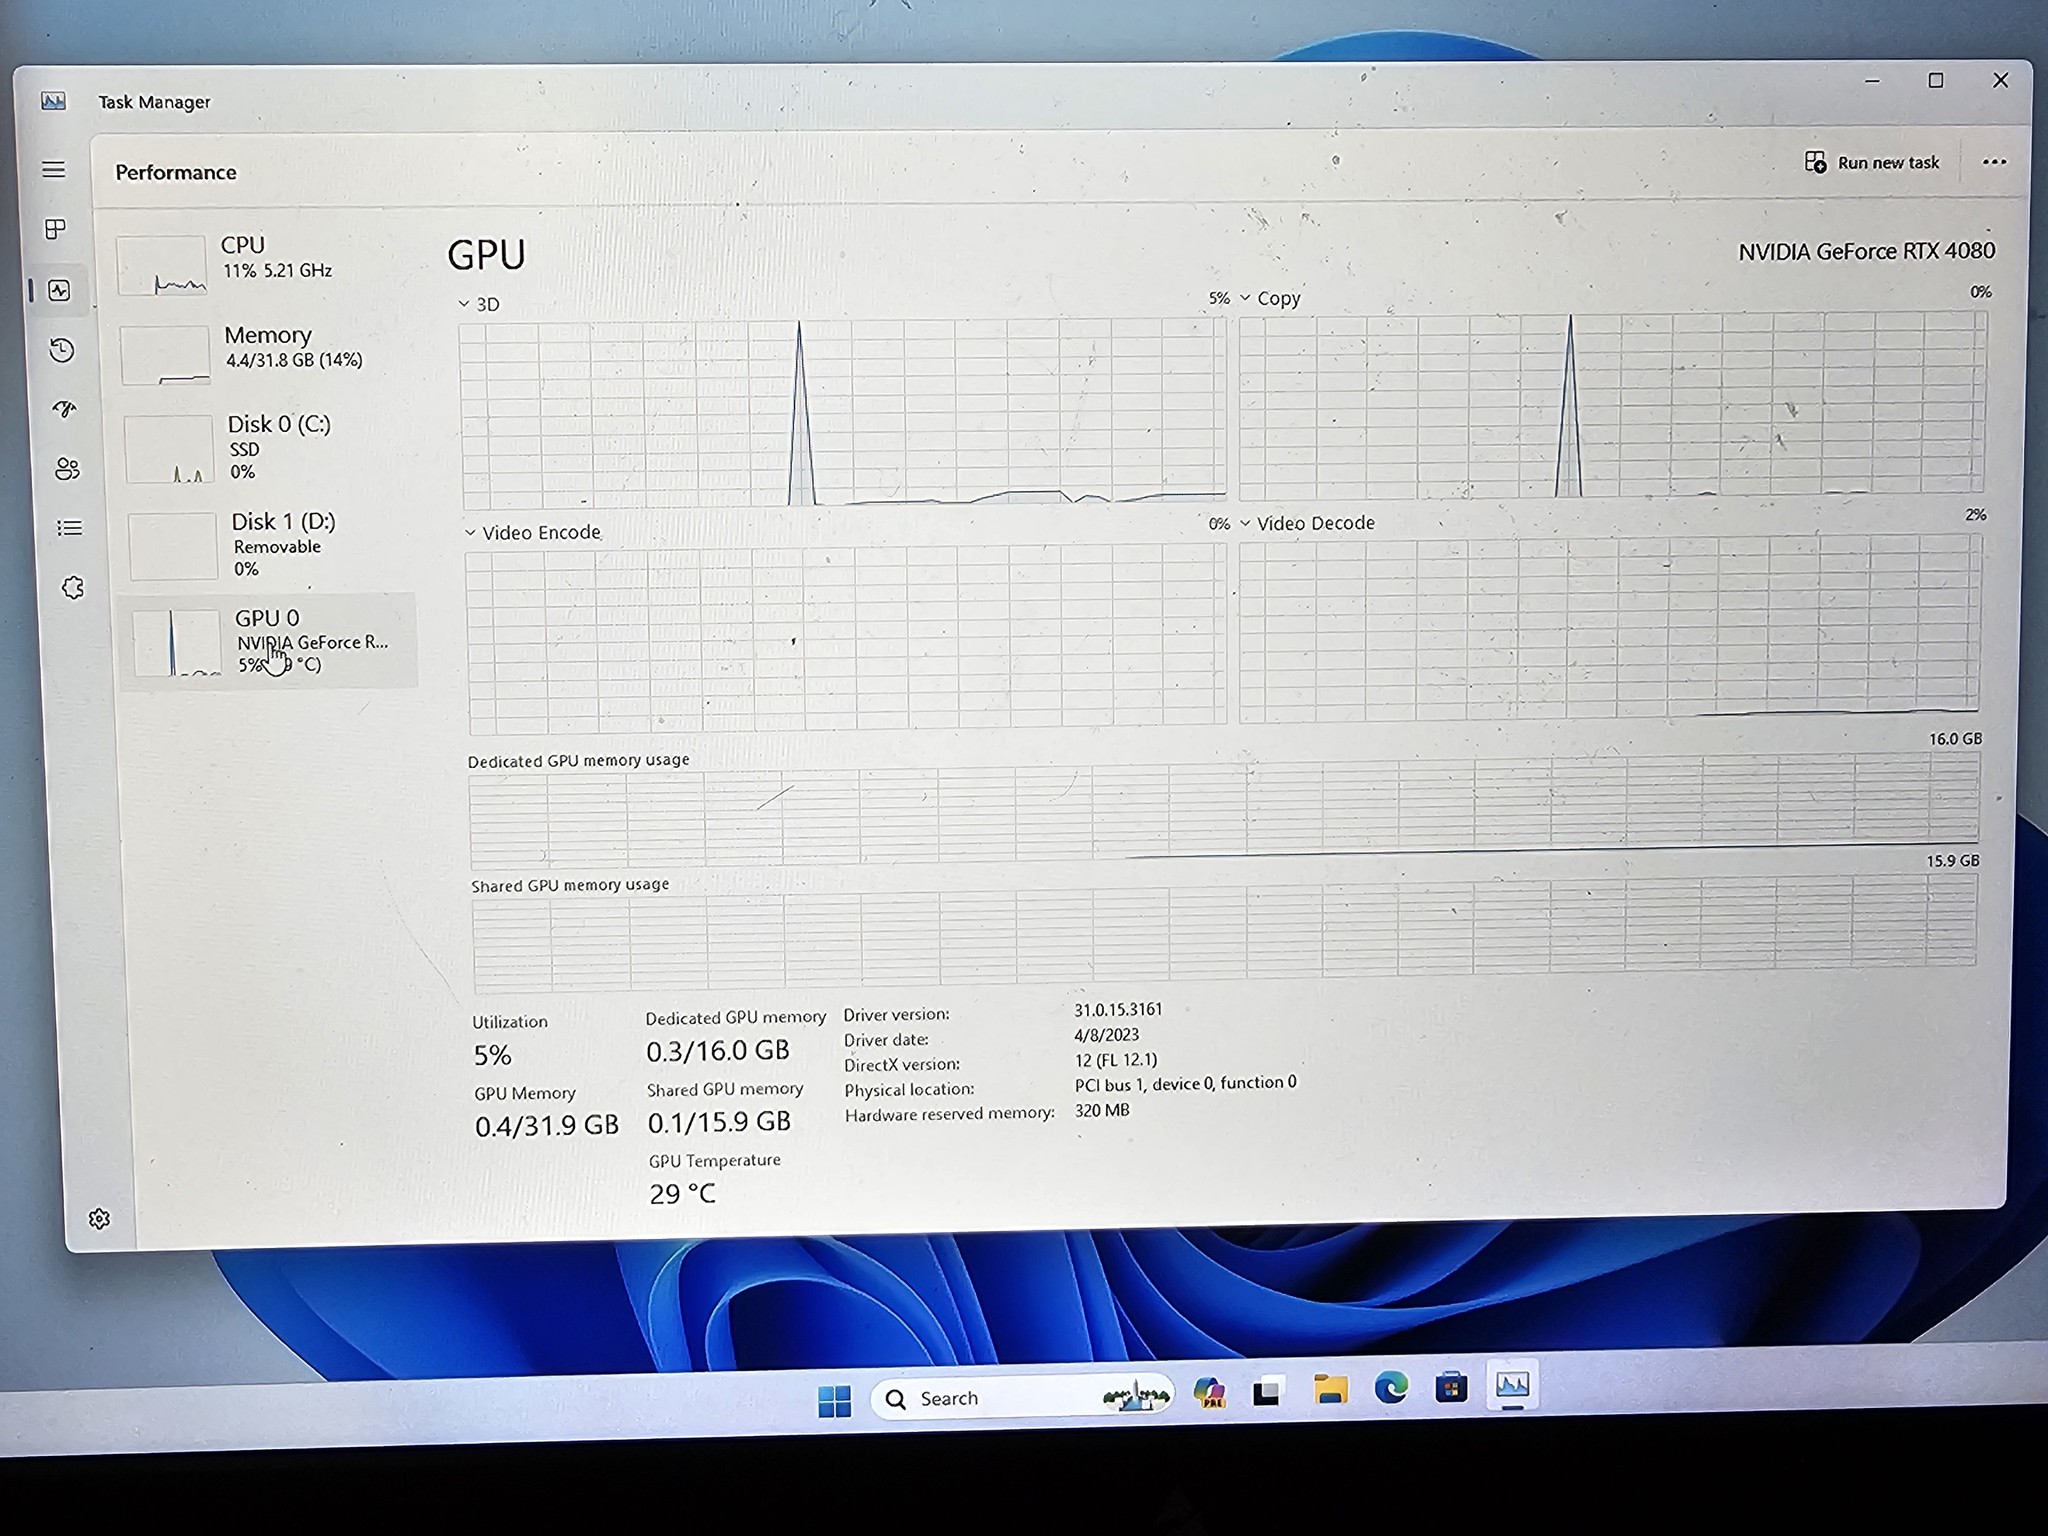Viewport: 2048px width, 1536px height.
Task: Open Copilot preview from the taskbar
Action: point(1209,1392)
